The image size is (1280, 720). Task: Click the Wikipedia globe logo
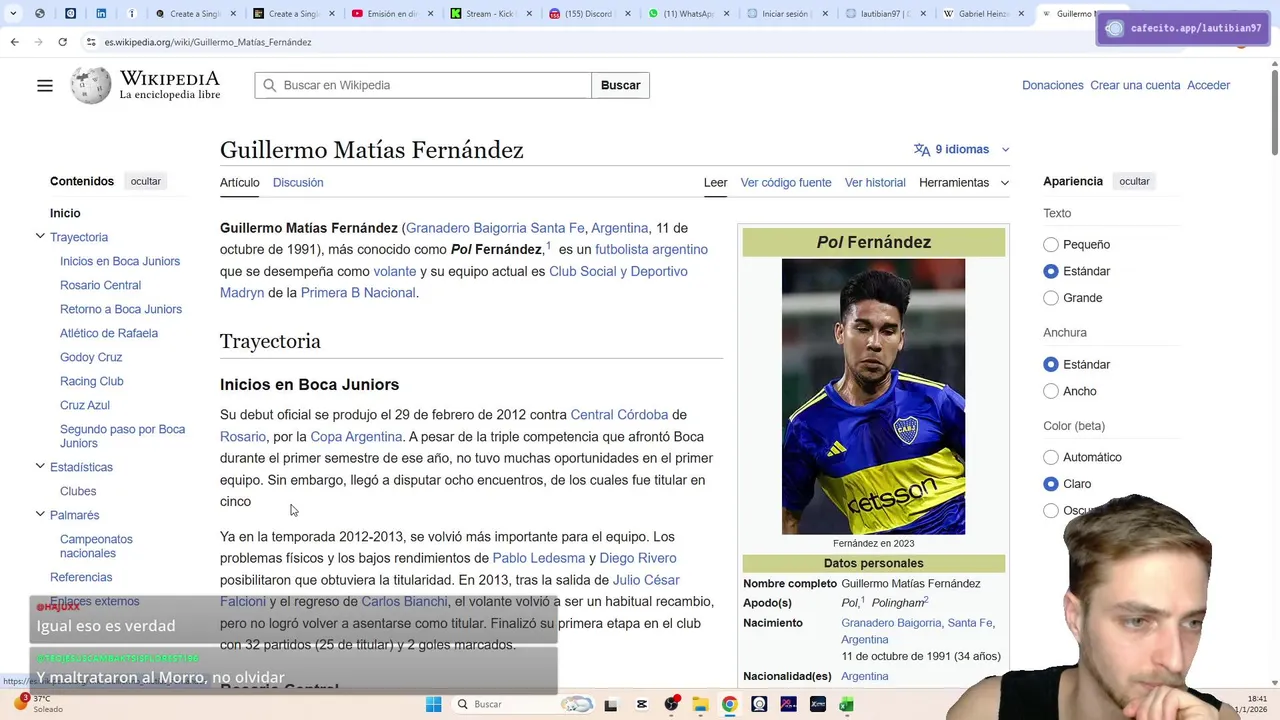(91, 85)
